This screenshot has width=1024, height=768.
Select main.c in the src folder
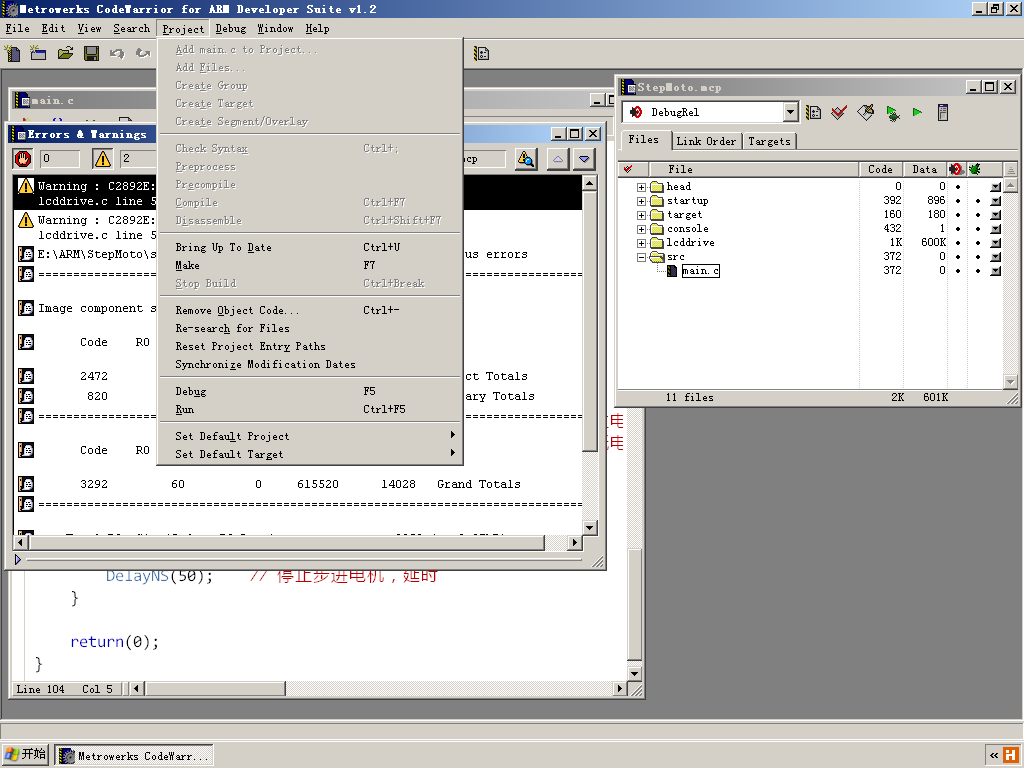[x=701, y=271]
